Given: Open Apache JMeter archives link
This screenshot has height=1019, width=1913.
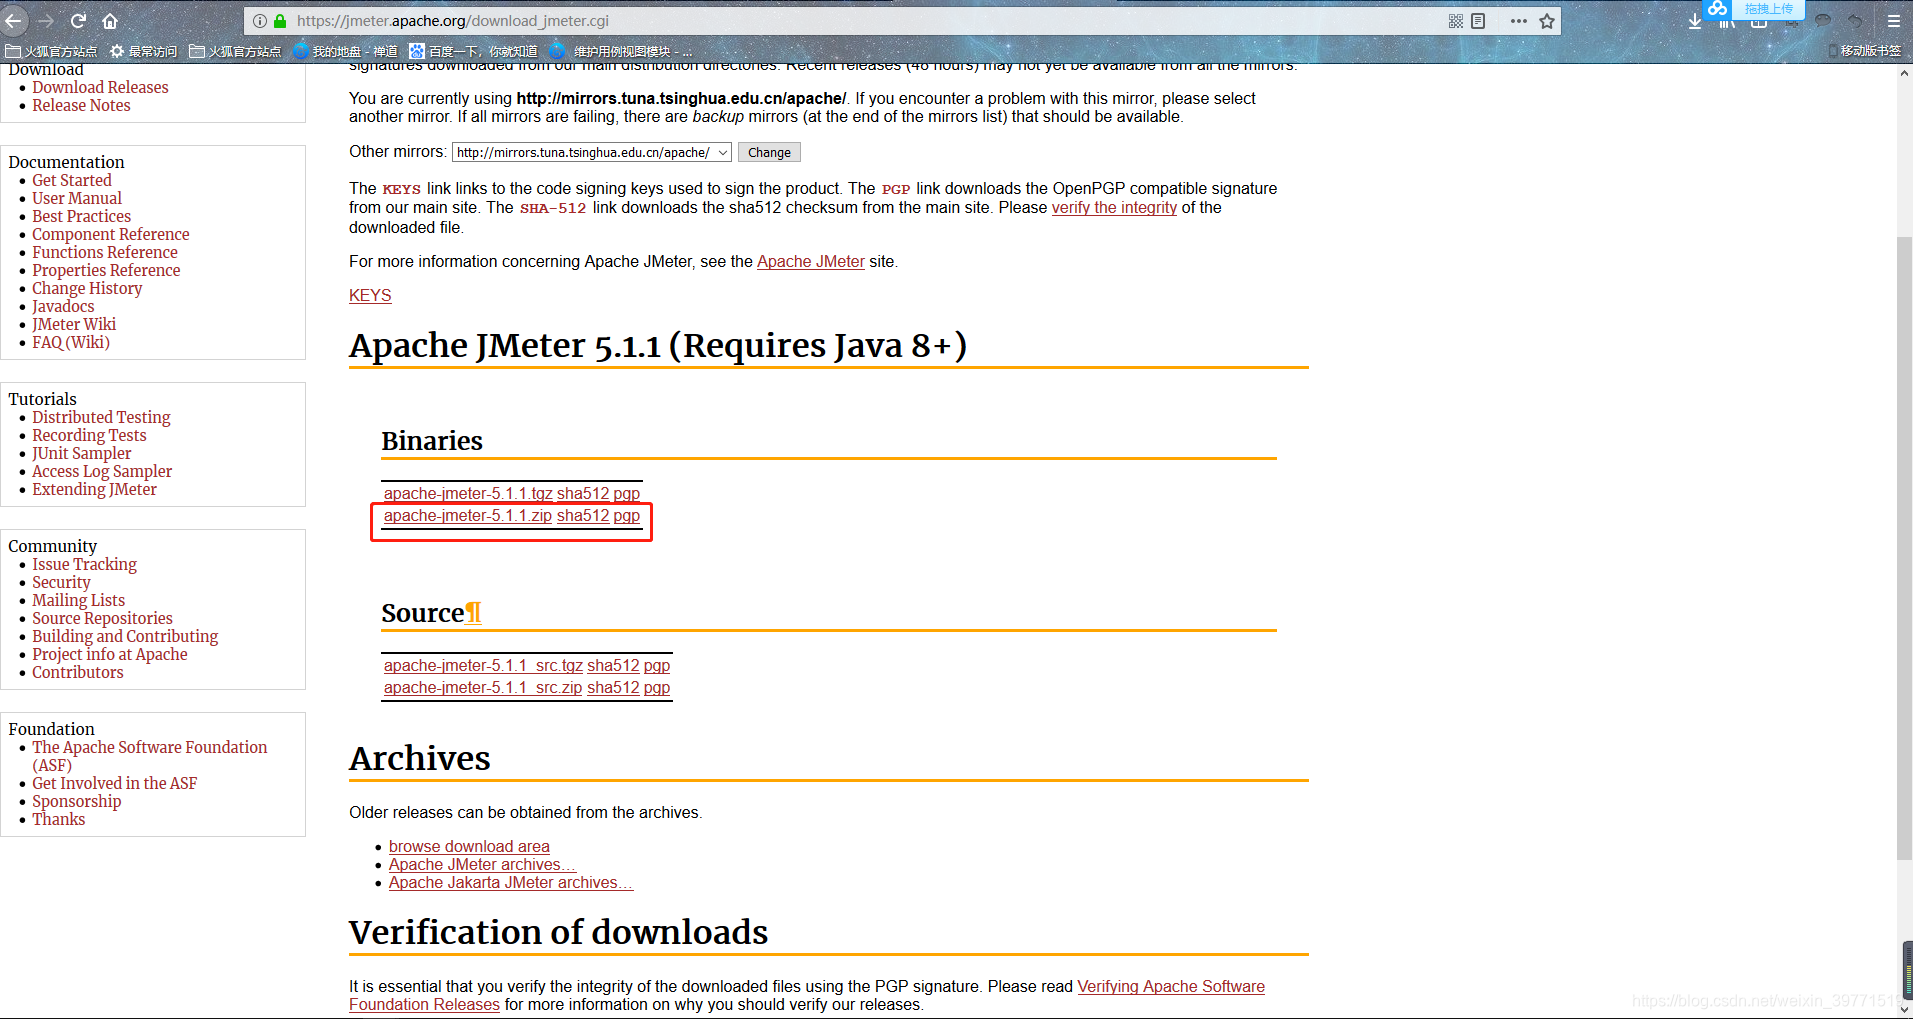Looking at the screenshot, I should point(482,865).
